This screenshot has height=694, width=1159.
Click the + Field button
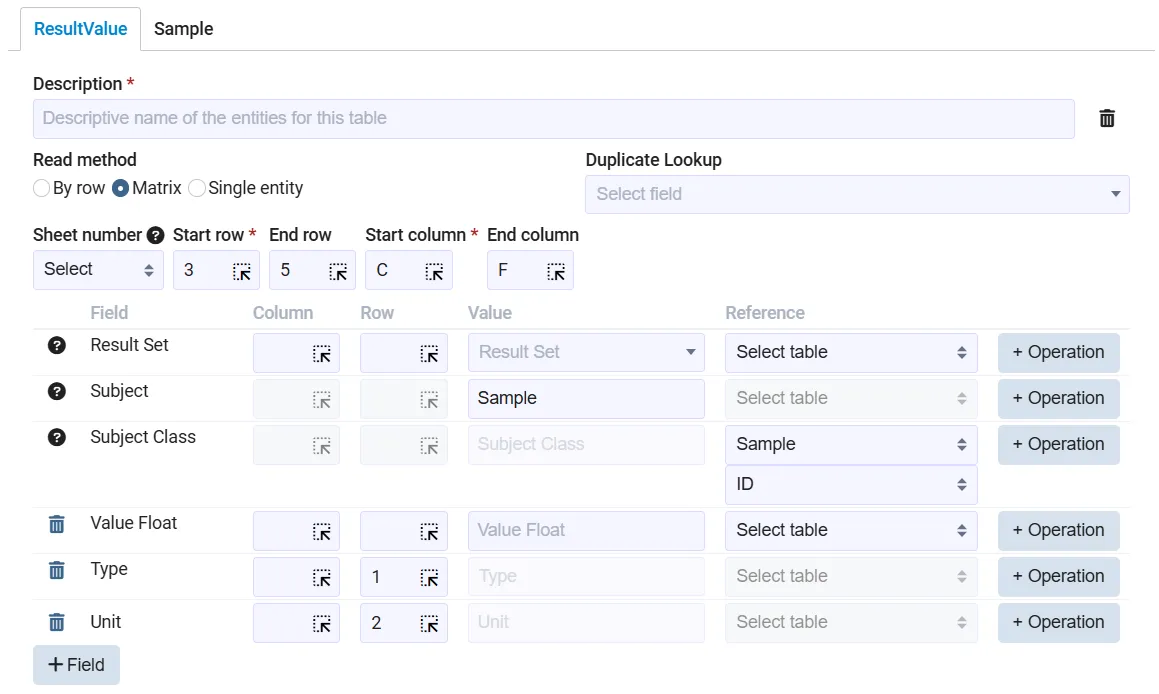pyautogui.click(x=76, y=665)
